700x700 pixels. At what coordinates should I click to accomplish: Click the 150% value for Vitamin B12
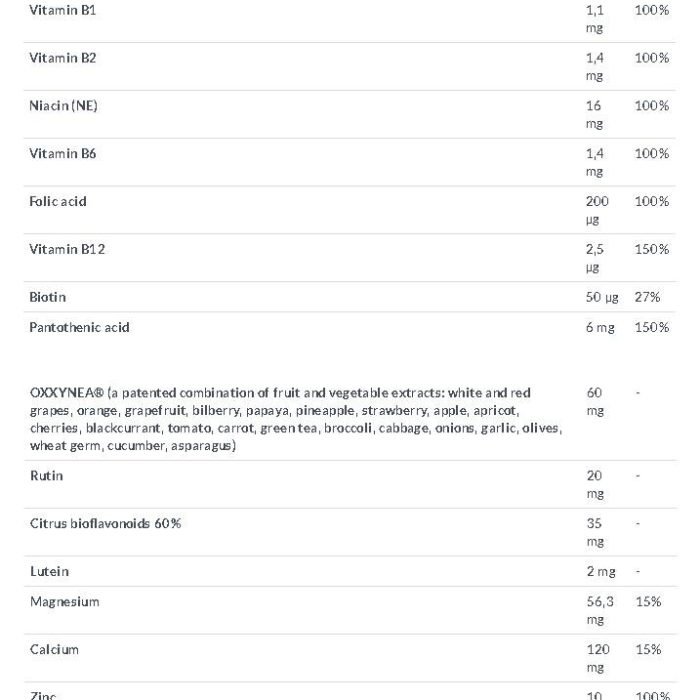click(652, 249)
